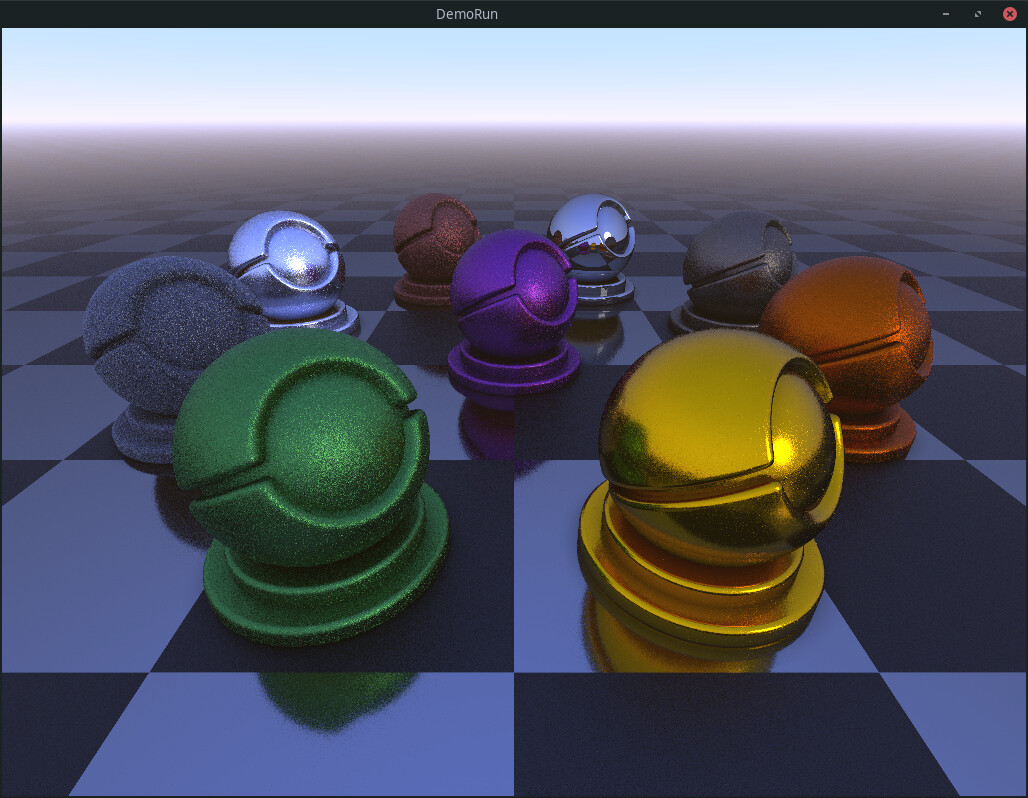Click the green shader ball
This screenshot has width=1028, height=798.
click(x=311, y=485)
